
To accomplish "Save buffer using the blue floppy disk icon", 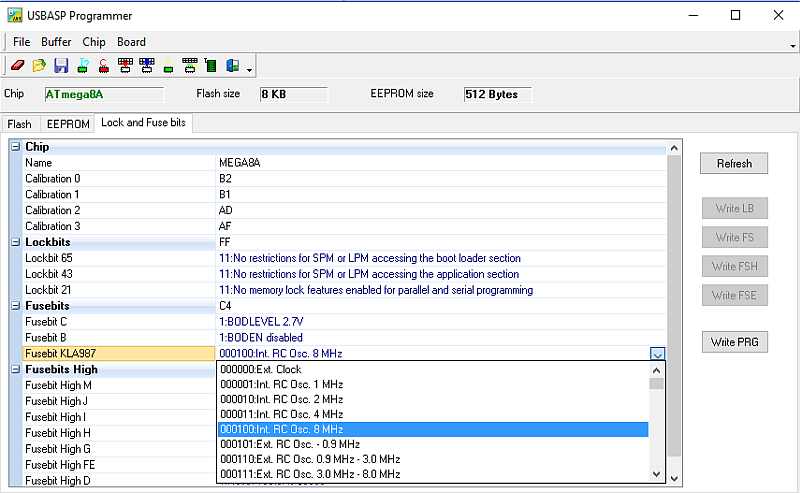I will [x=61, y=65].
